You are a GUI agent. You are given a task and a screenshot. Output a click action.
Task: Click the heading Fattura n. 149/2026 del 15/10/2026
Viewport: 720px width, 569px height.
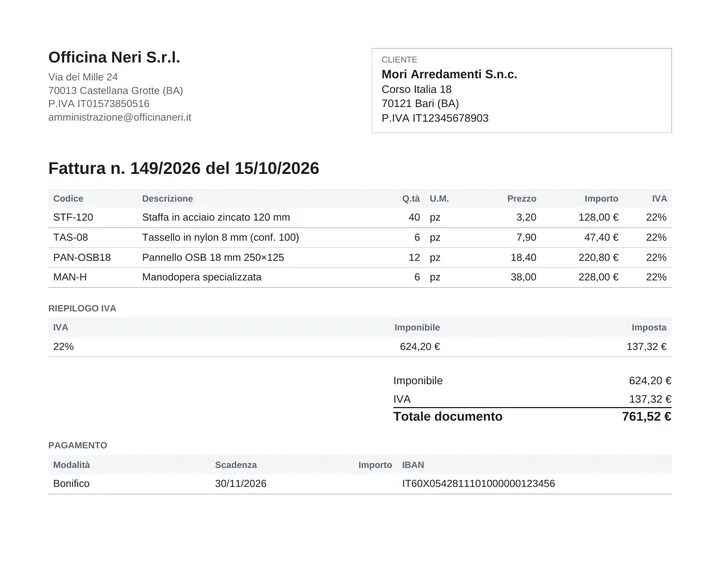(184, 168)
